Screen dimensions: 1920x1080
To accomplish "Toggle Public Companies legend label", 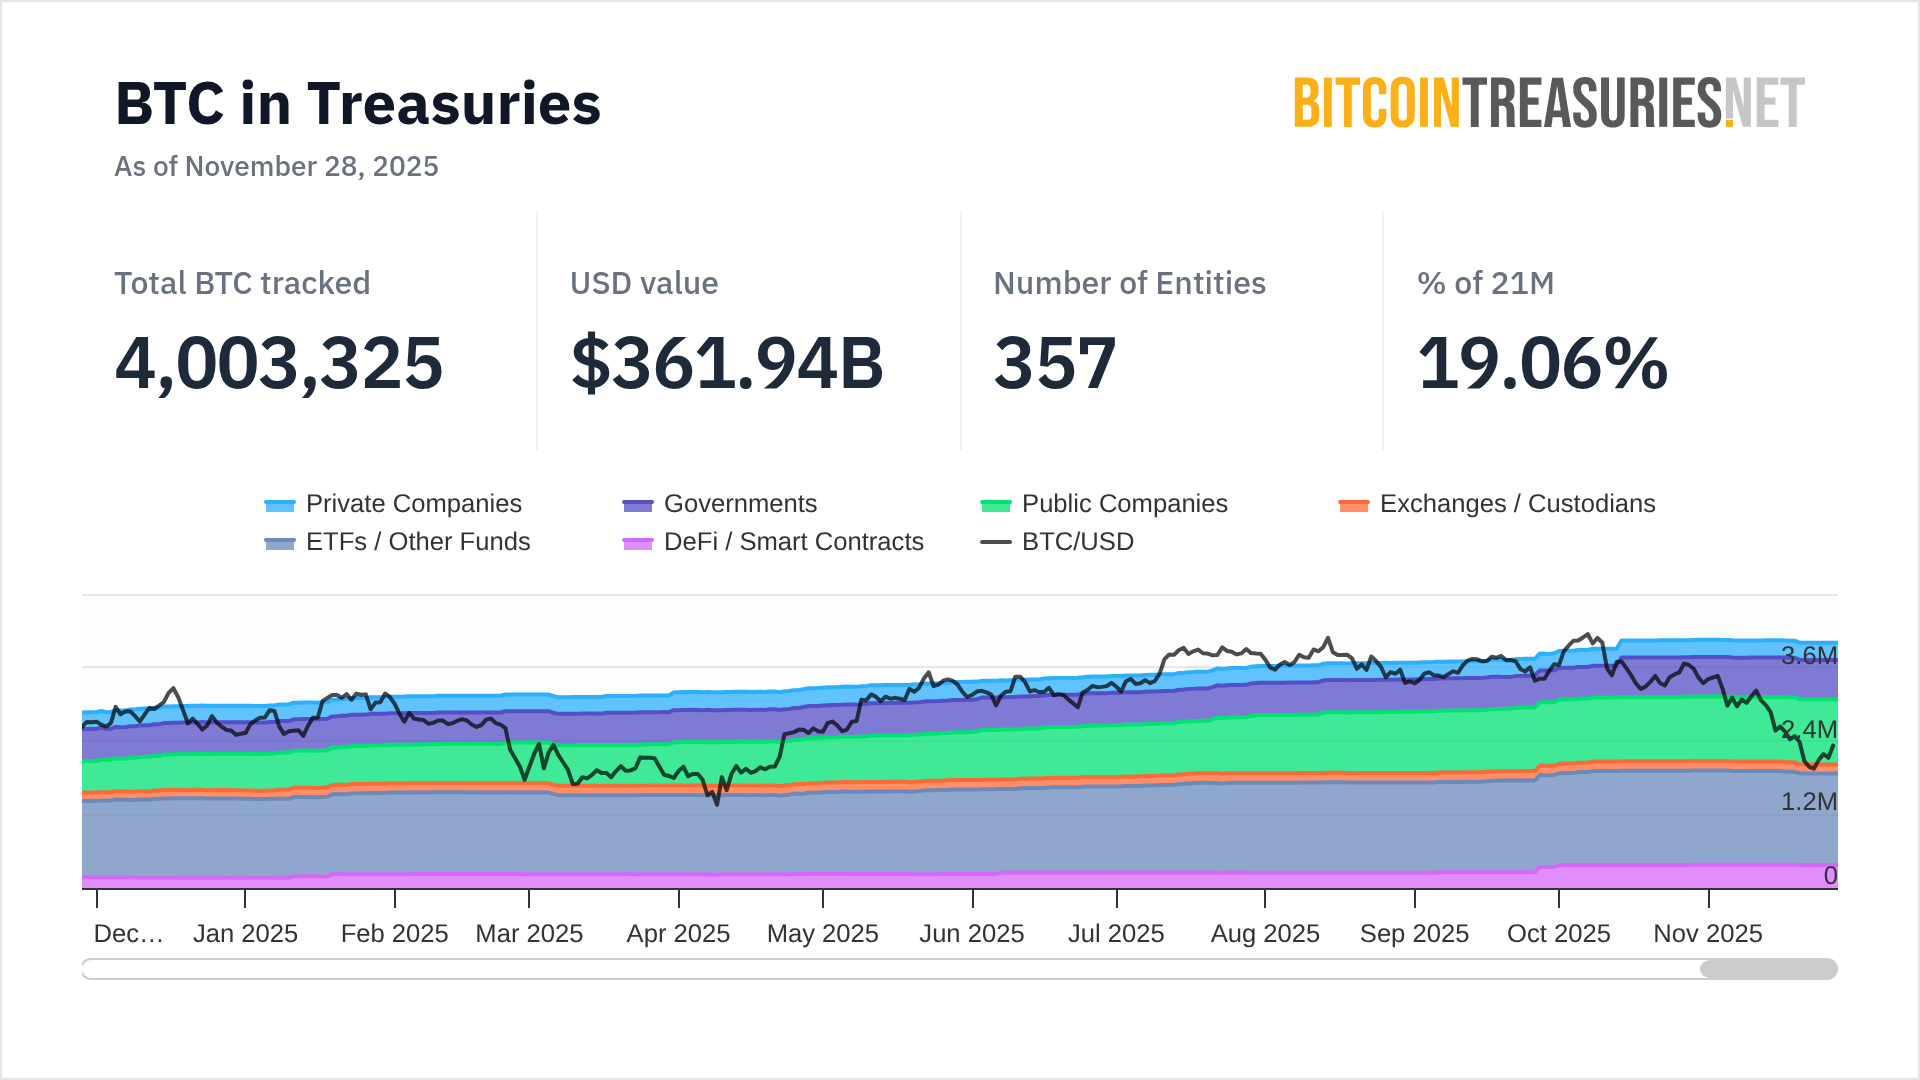I will [1124, 504].
